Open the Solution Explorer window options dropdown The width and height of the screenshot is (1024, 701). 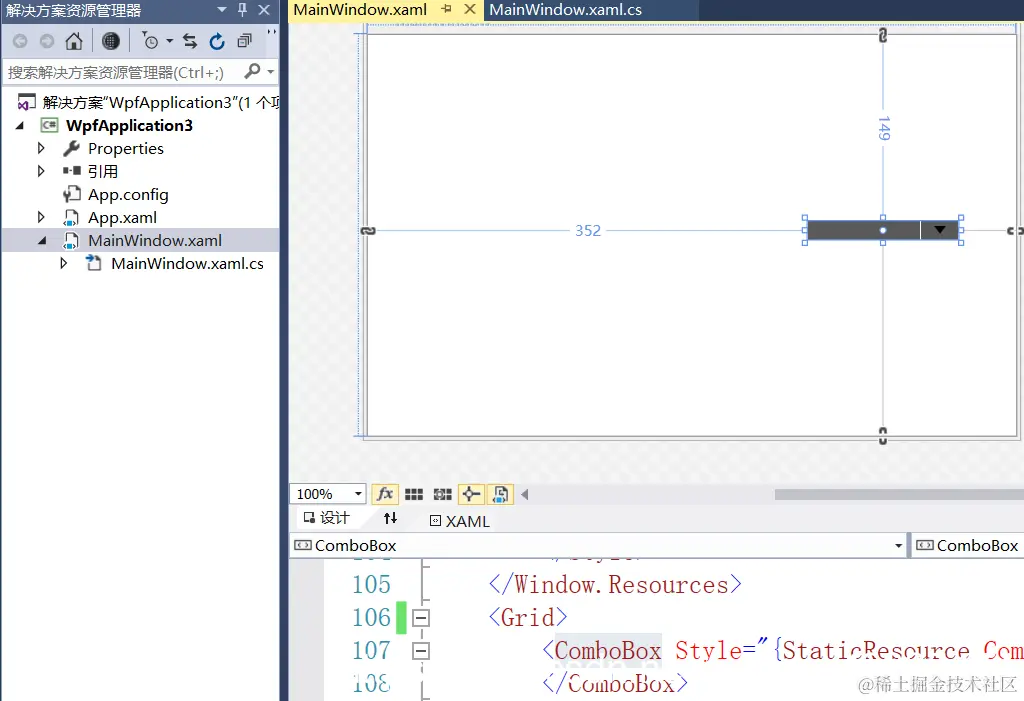point(222,10)
